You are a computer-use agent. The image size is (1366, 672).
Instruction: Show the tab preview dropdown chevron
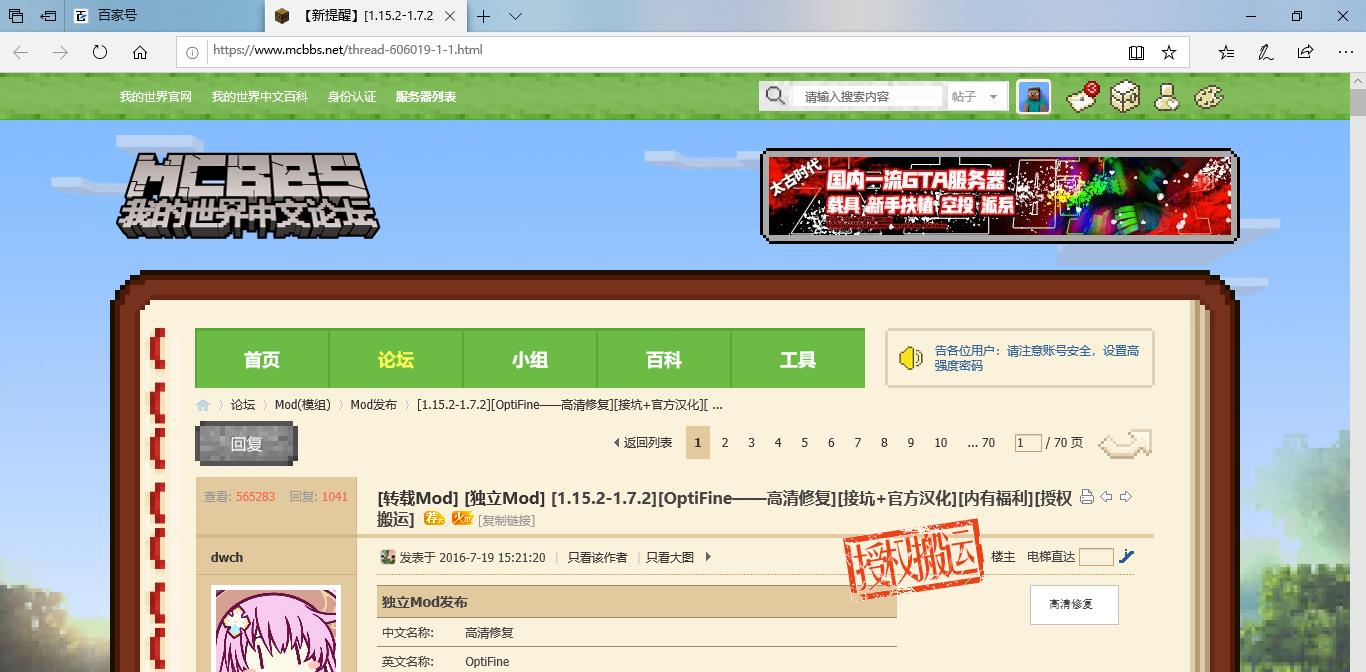tap(515, 16)
